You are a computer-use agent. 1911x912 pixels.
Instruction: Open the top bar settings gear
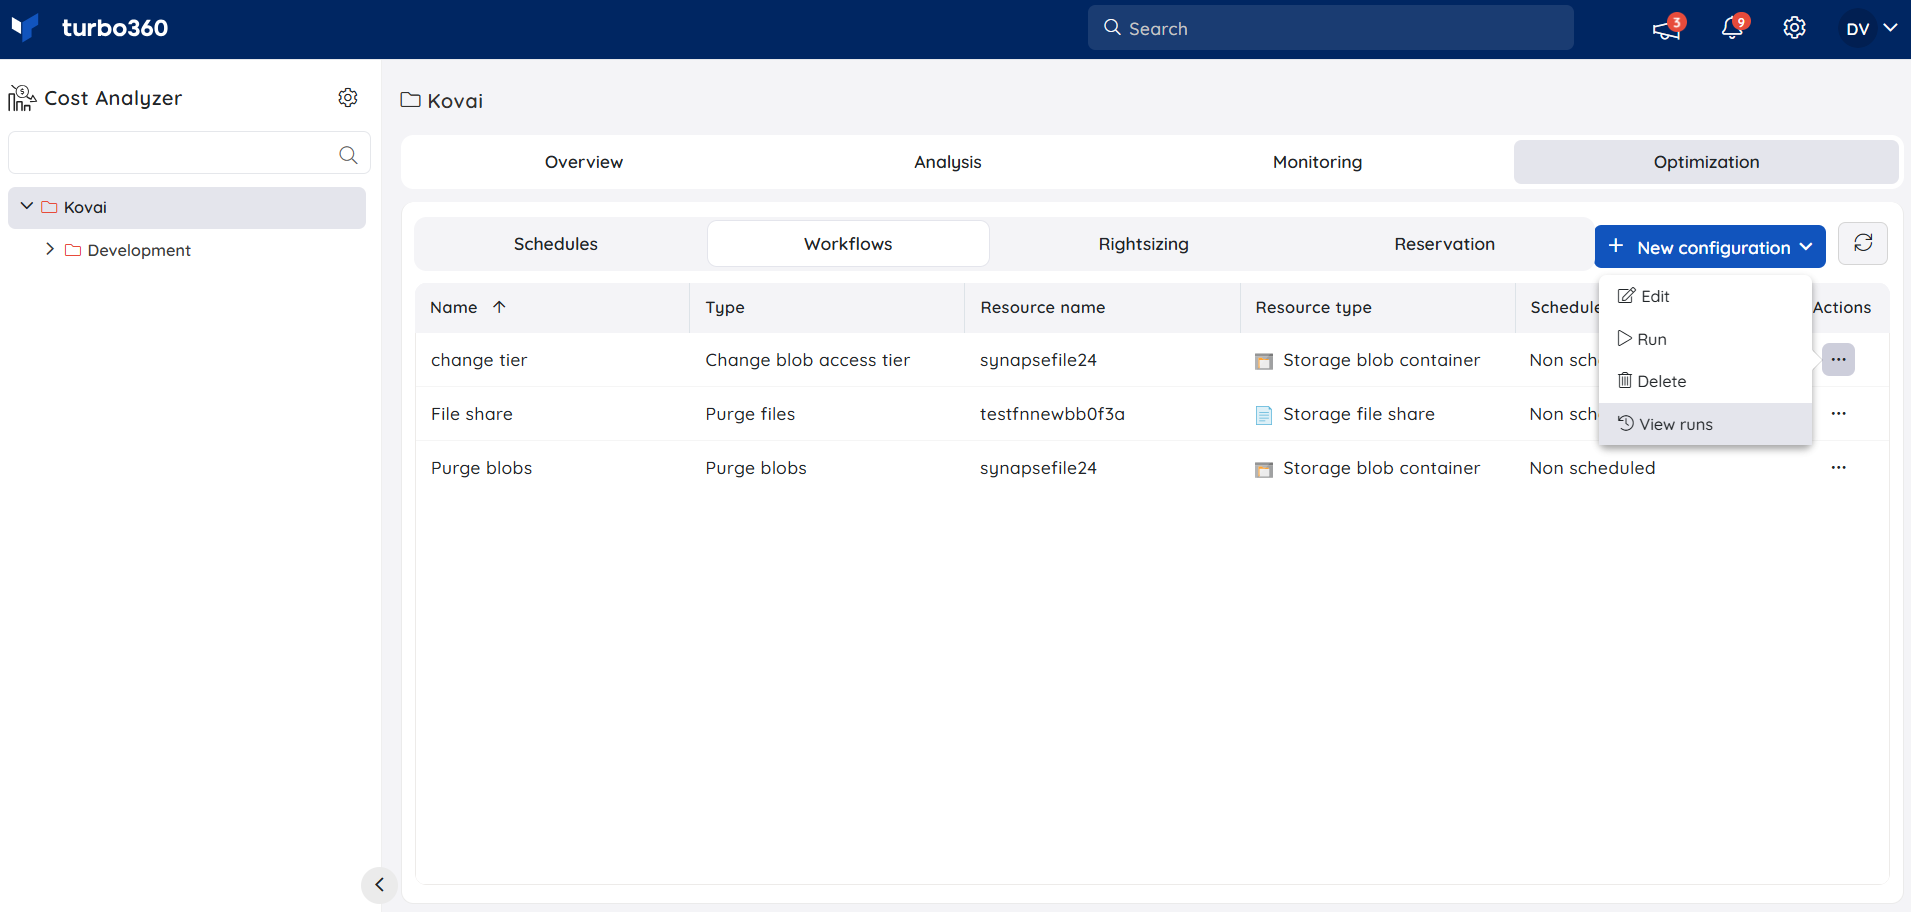pos(1794,28)
